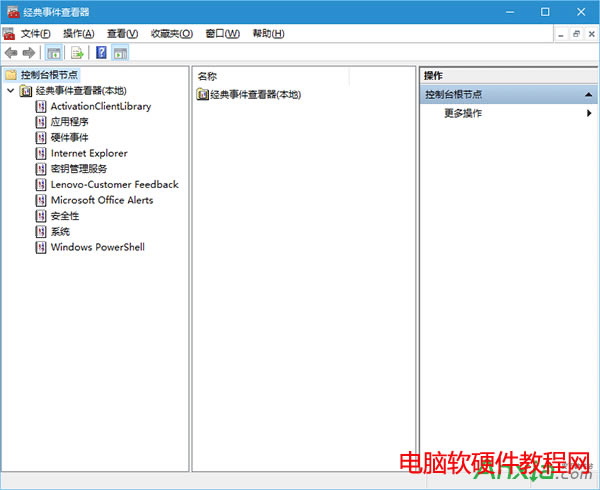
Task: Select 更多操作 in the actions pane
Action: click(463, 113)
